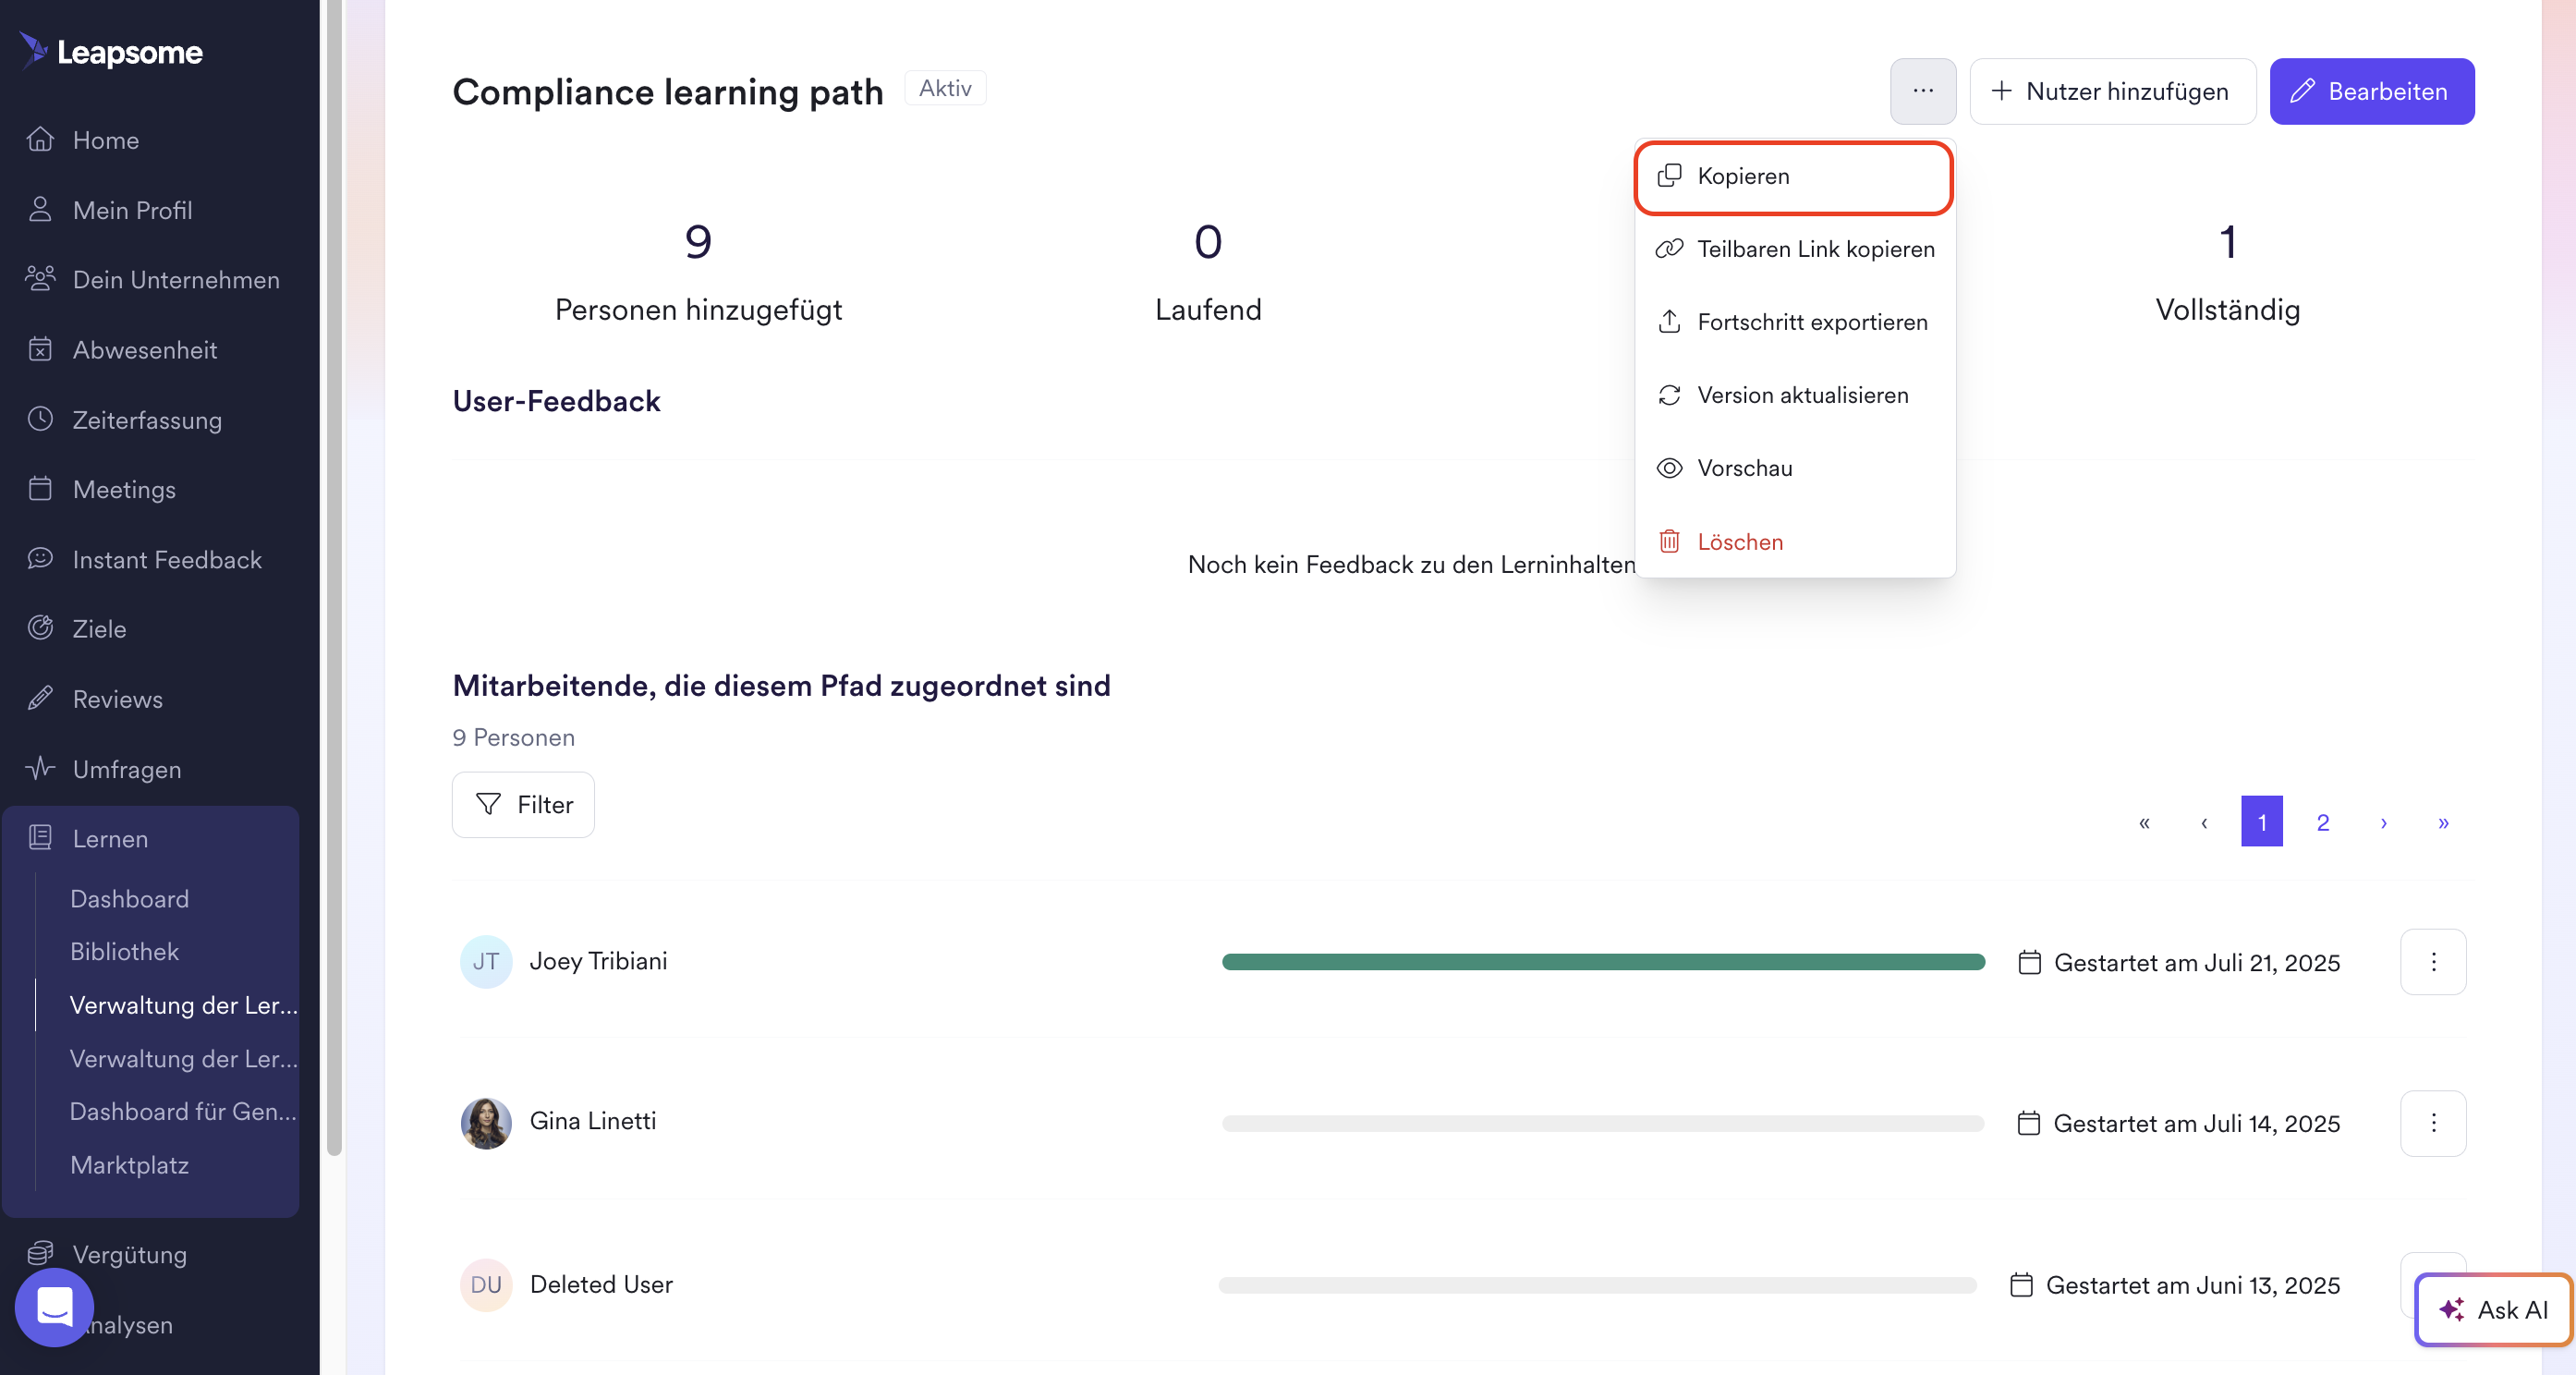This screenshot has width=2576, height=1375.
Task: Open Gina Linetti's profile photo
Action: (x=486, y=1122)
